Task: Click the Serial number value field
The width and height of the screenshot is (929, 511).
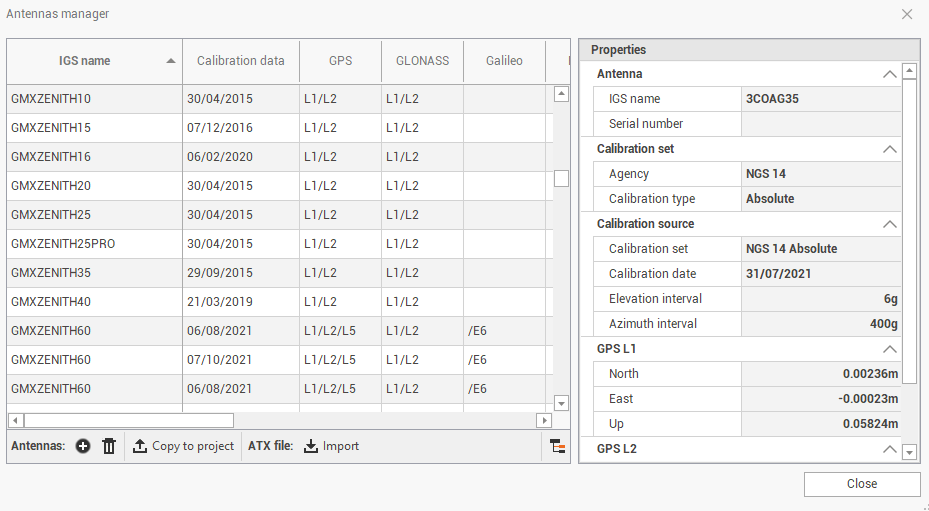Action: pos(820,124)
